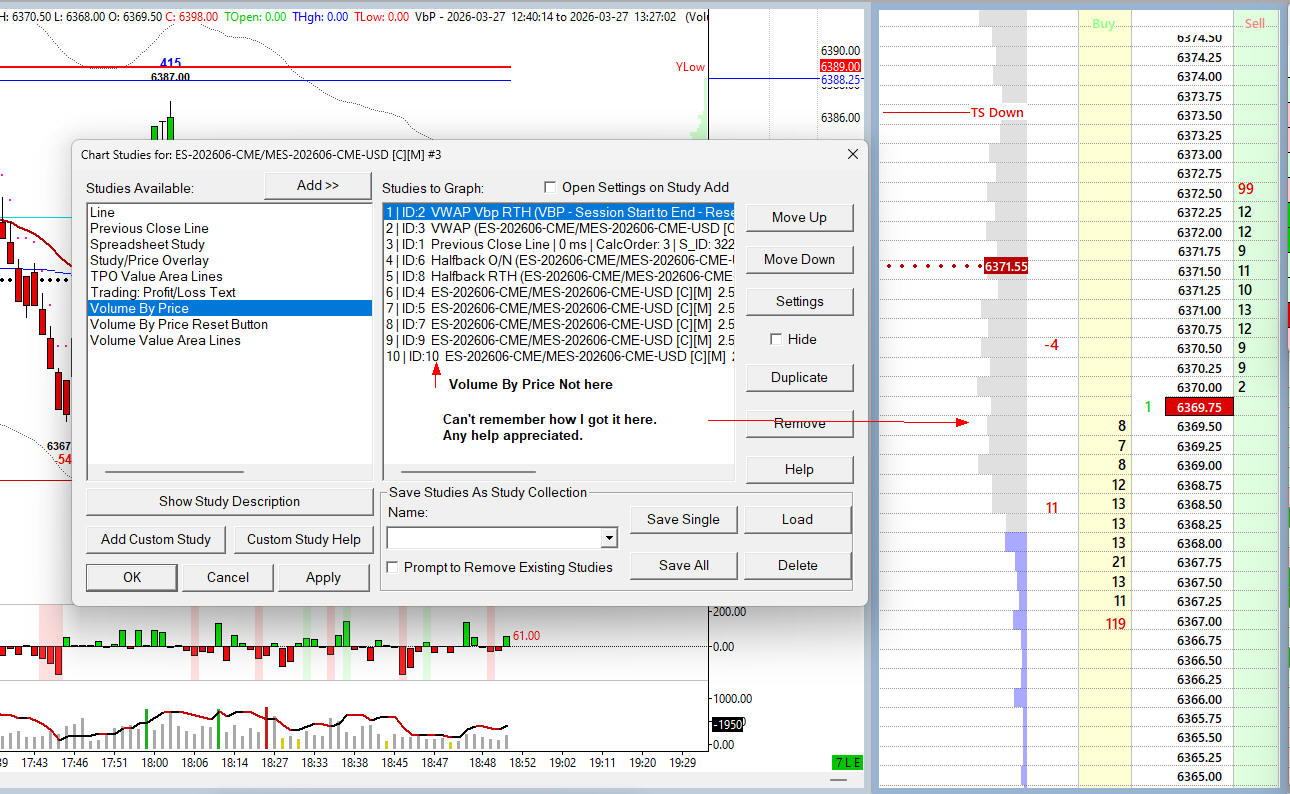The image size is (1290, 794).
Task: Duplicate the selected study
Action: [x=799, y=377]
